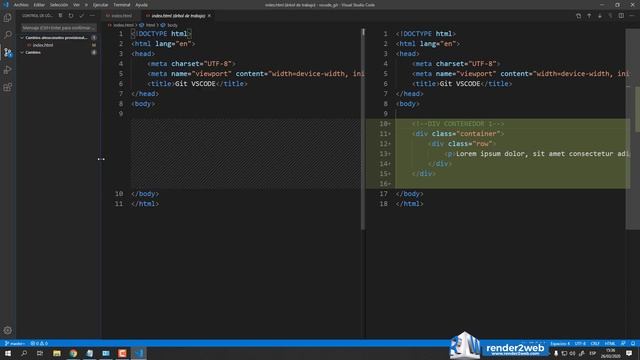Open the Source Control view in activity bar
The height and width of the screenshot is (360, 640).
coord(7,53)
